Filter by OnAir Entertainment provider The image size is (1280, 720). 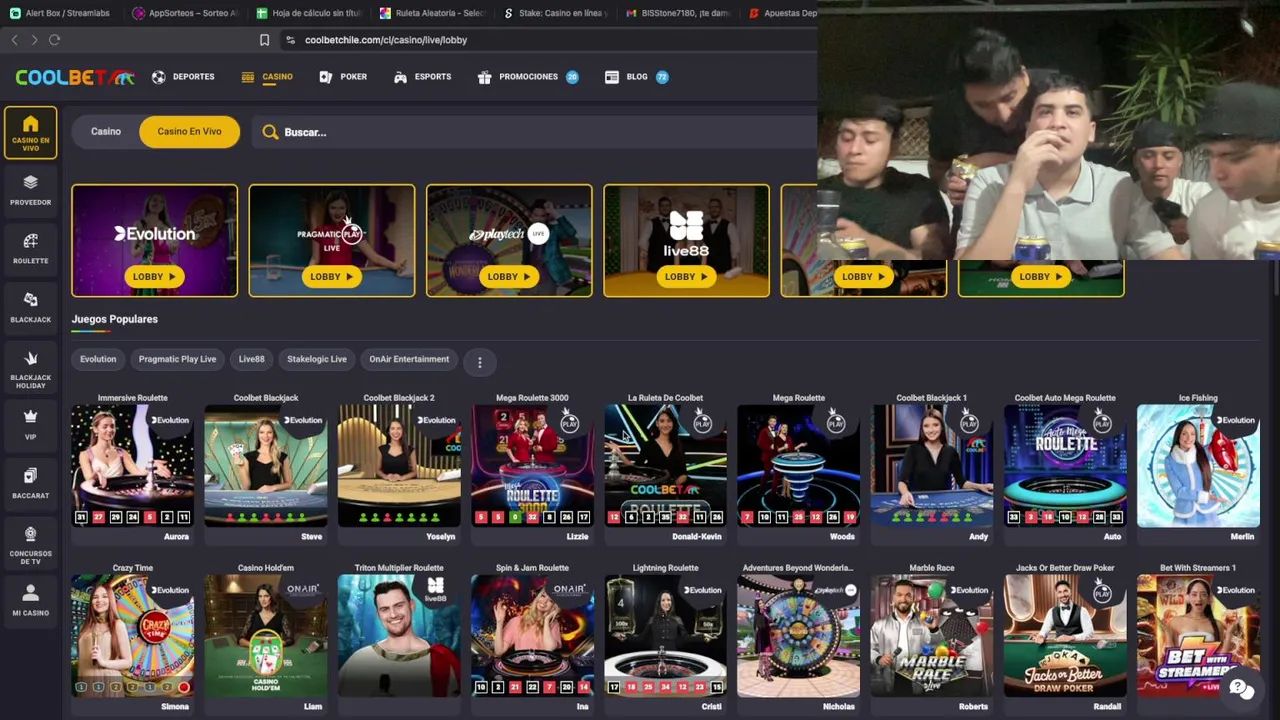tap(409, 359)
